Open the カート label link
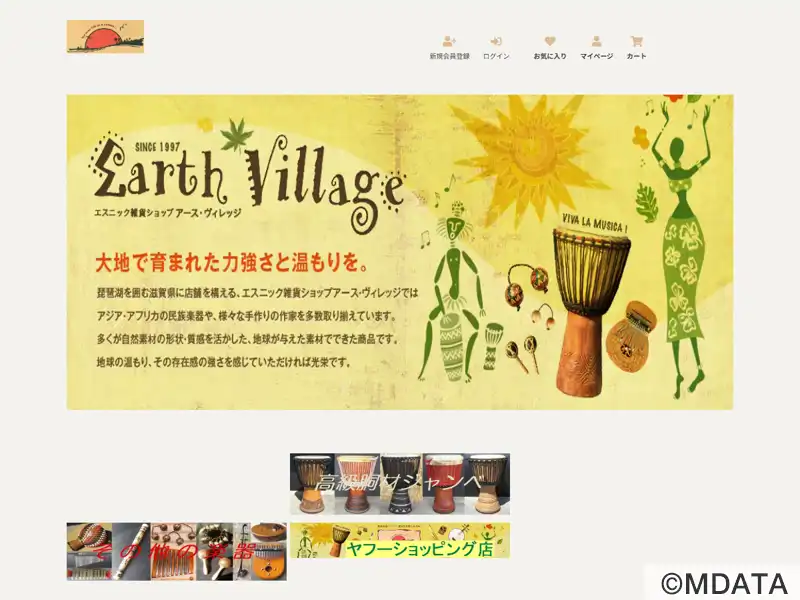800x600 pixels. (x=636, y=56)
